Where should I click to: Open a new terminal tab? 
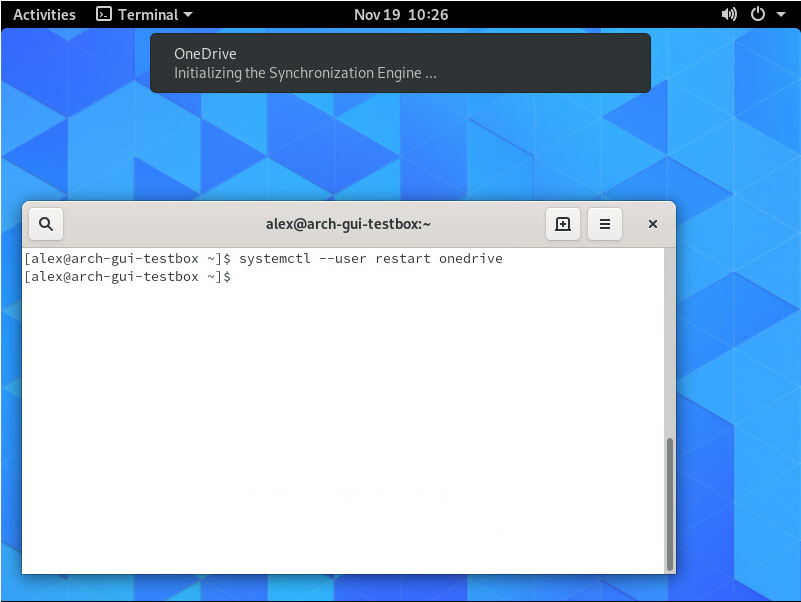point(562,224)
